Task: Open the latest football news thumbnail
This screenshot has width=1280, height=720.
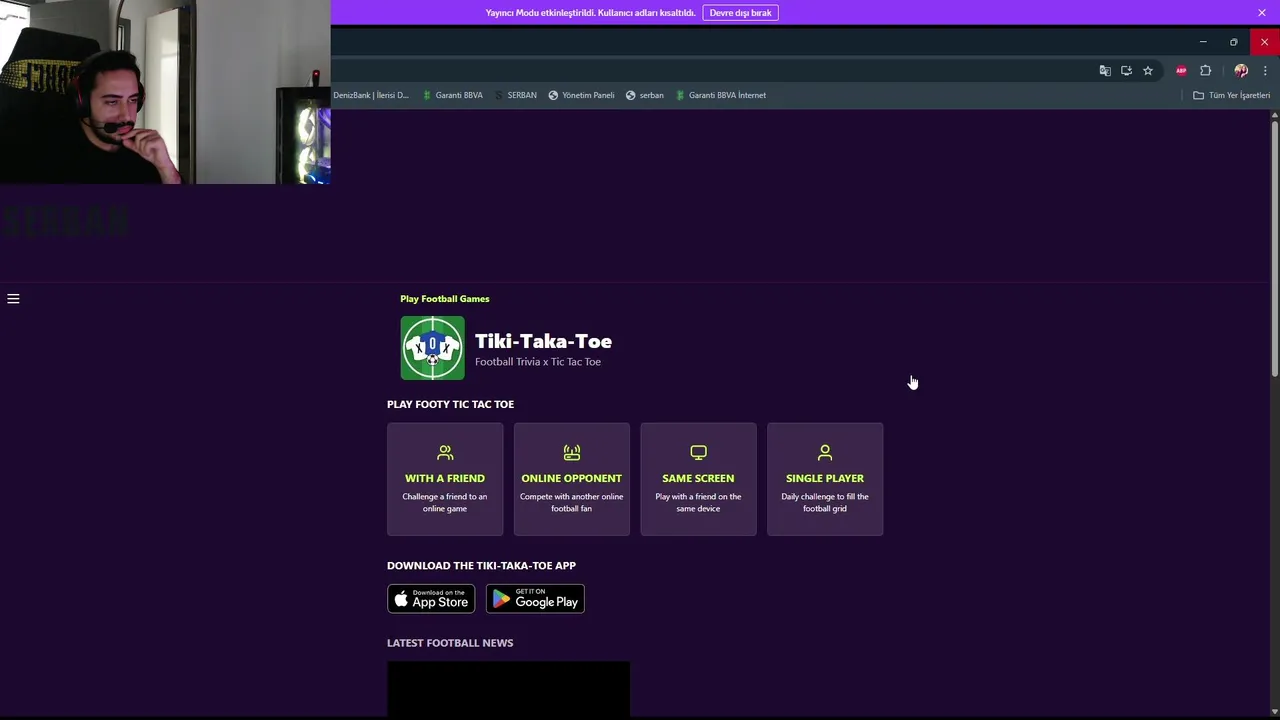Action: (508, 689)
